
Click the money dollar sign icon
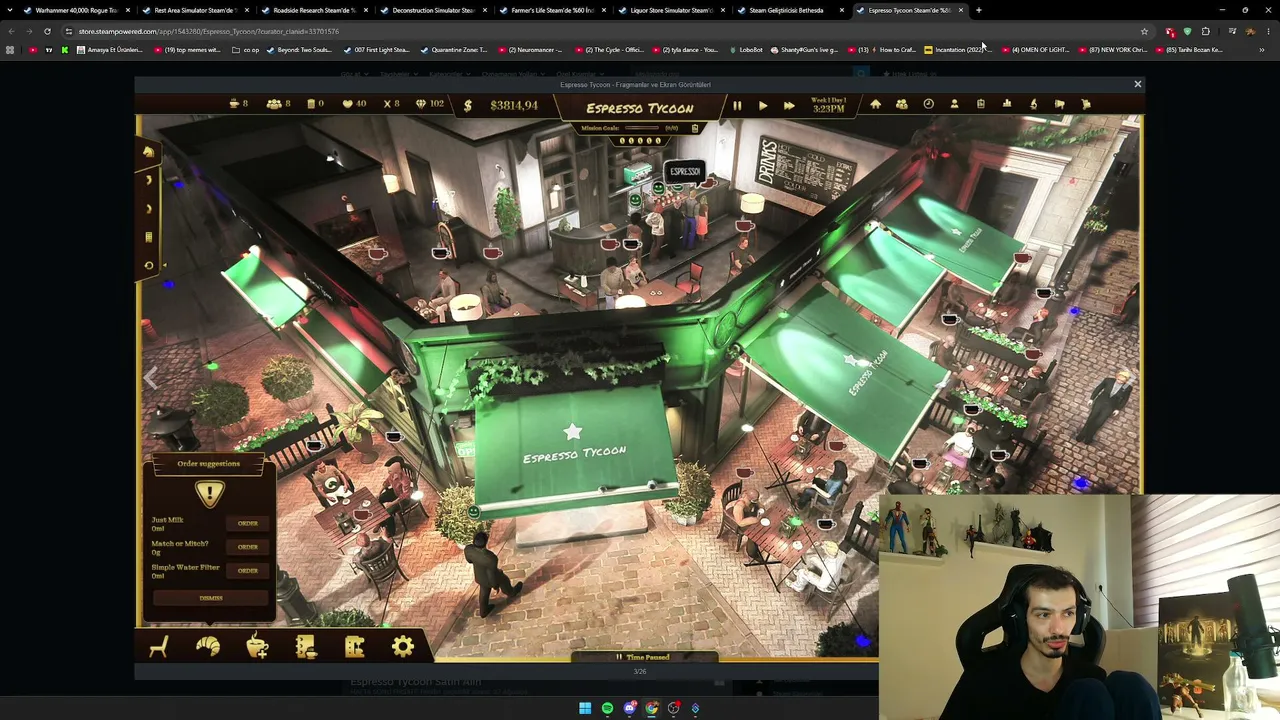pos(467,105)
